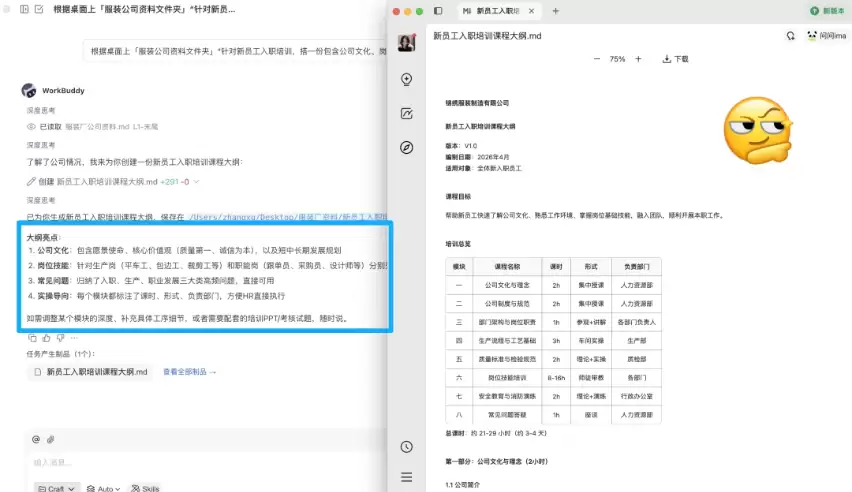Viewport: 852px width, 492px height.
Task: Click the WorkBuddy conversation title in header
Action: [x=144, y=9]
